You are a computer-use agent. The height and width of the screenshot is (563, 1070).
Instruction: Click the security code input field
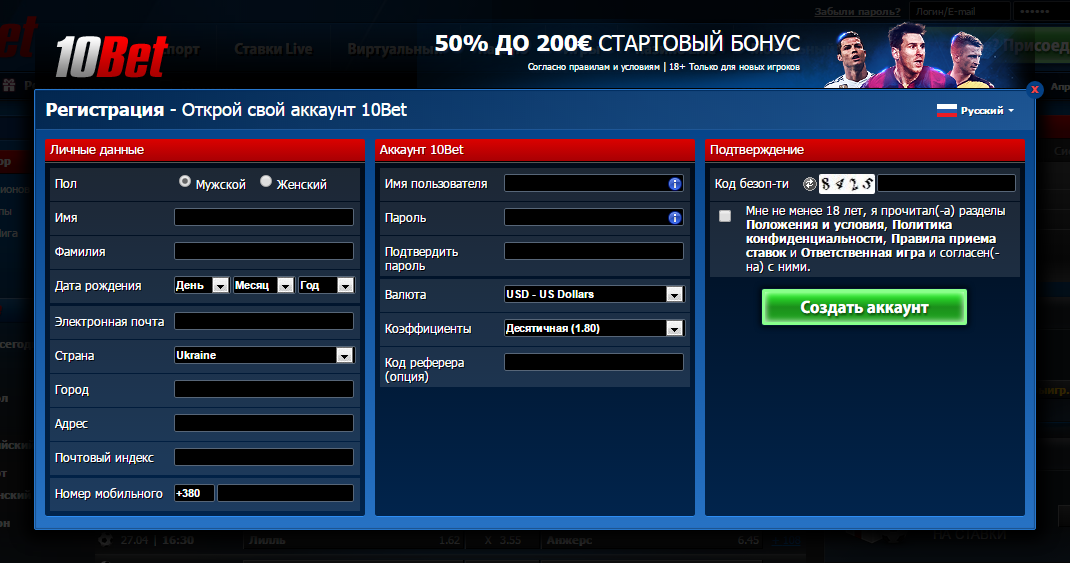pyautogui.click(x=946, y=183)
